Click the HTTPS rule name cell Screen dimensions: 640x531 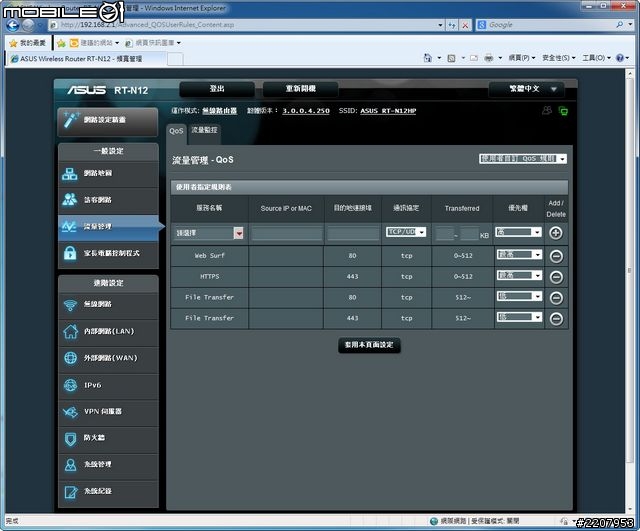click(x=209, y=277)
